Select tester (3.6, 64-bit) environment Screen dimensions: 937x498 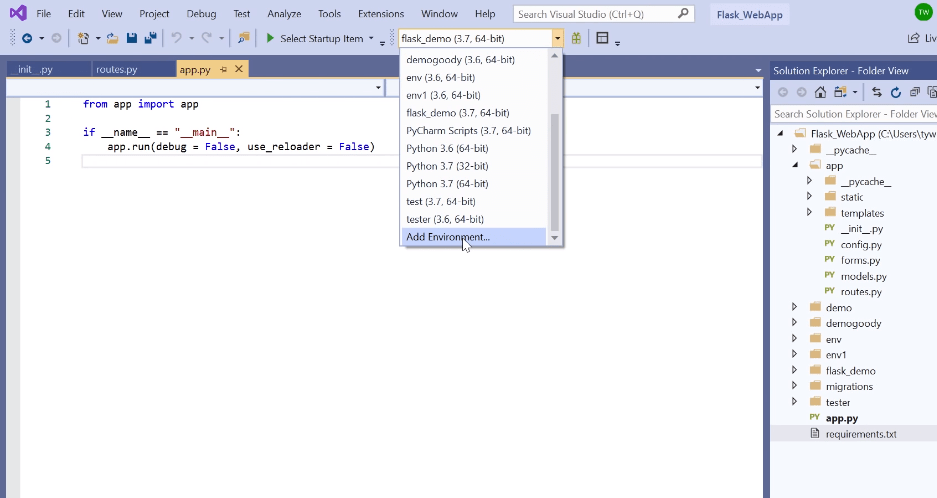tap(474, 219)
